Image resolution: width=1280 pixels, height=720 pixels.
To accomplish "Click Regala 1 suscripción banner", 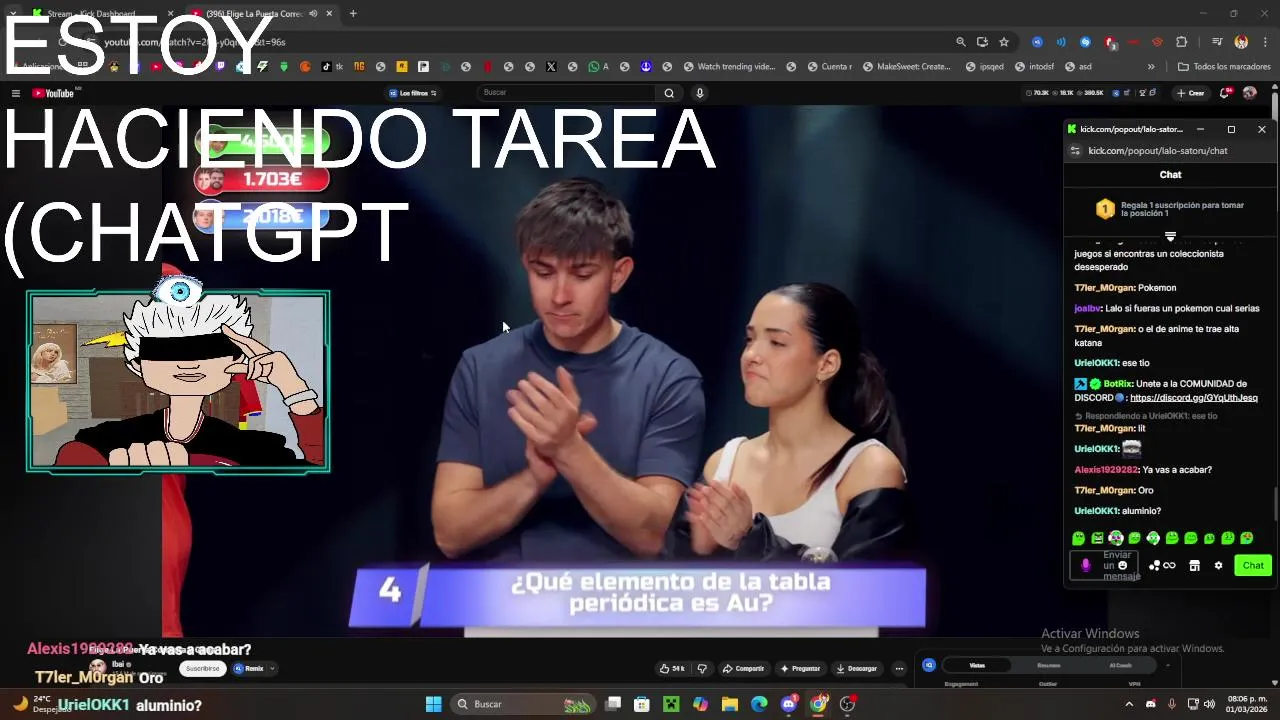I will pyautogui.click(x=1170, y=209).
